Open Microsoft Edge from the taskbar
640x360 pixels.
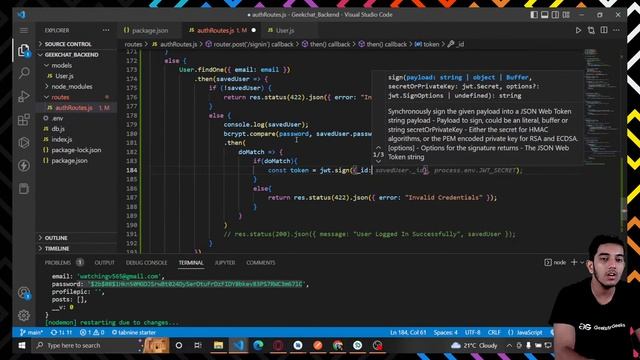[258, 346]
